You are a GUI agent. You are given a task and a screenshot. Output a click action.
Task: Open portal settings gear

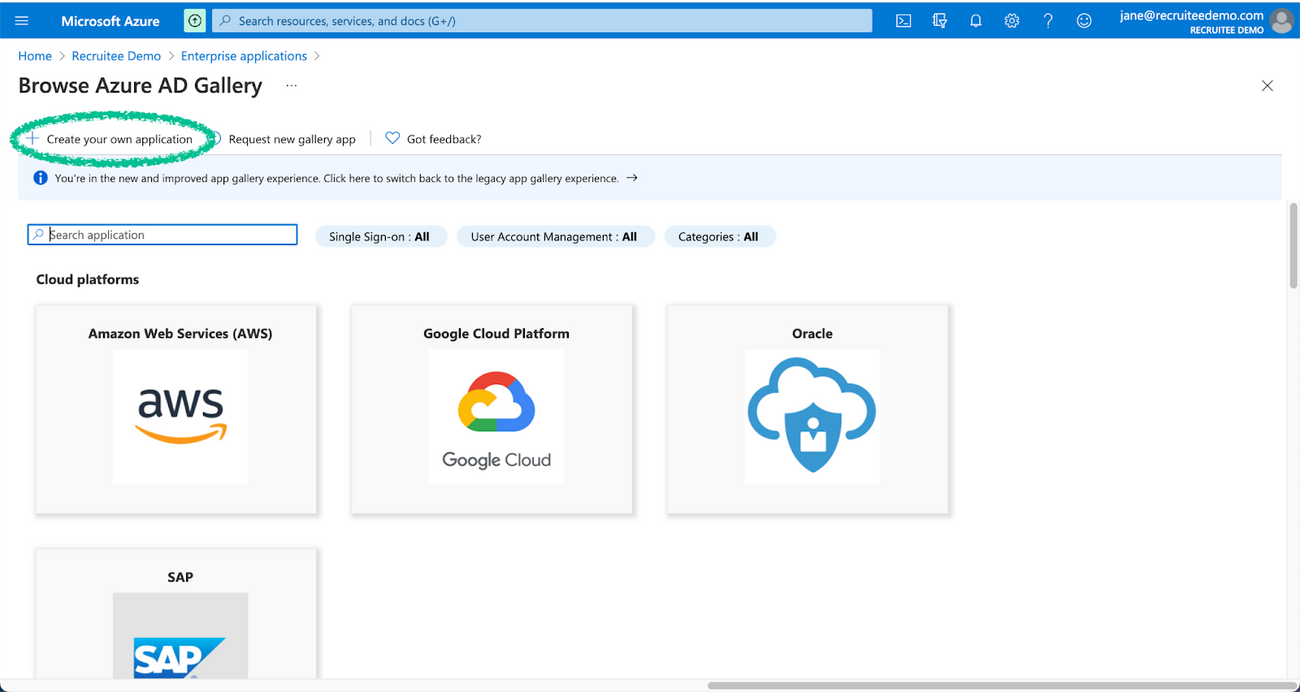click(1012, 20)
